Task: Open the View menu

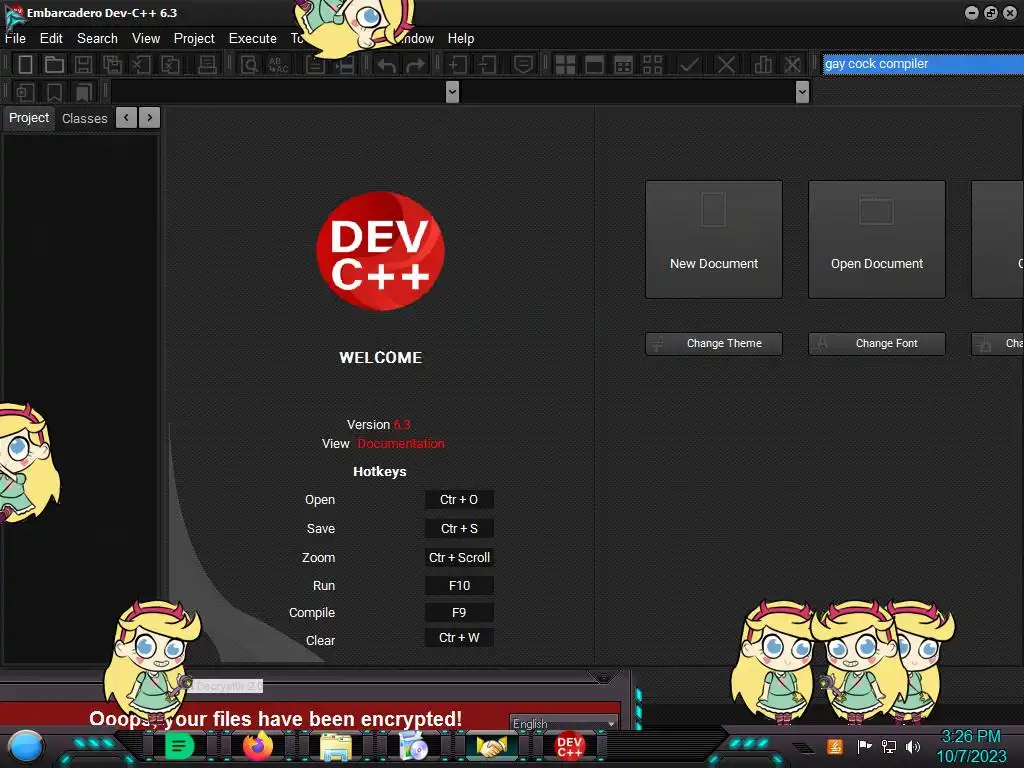Action: pyautogui.click(x=146, y=39)
